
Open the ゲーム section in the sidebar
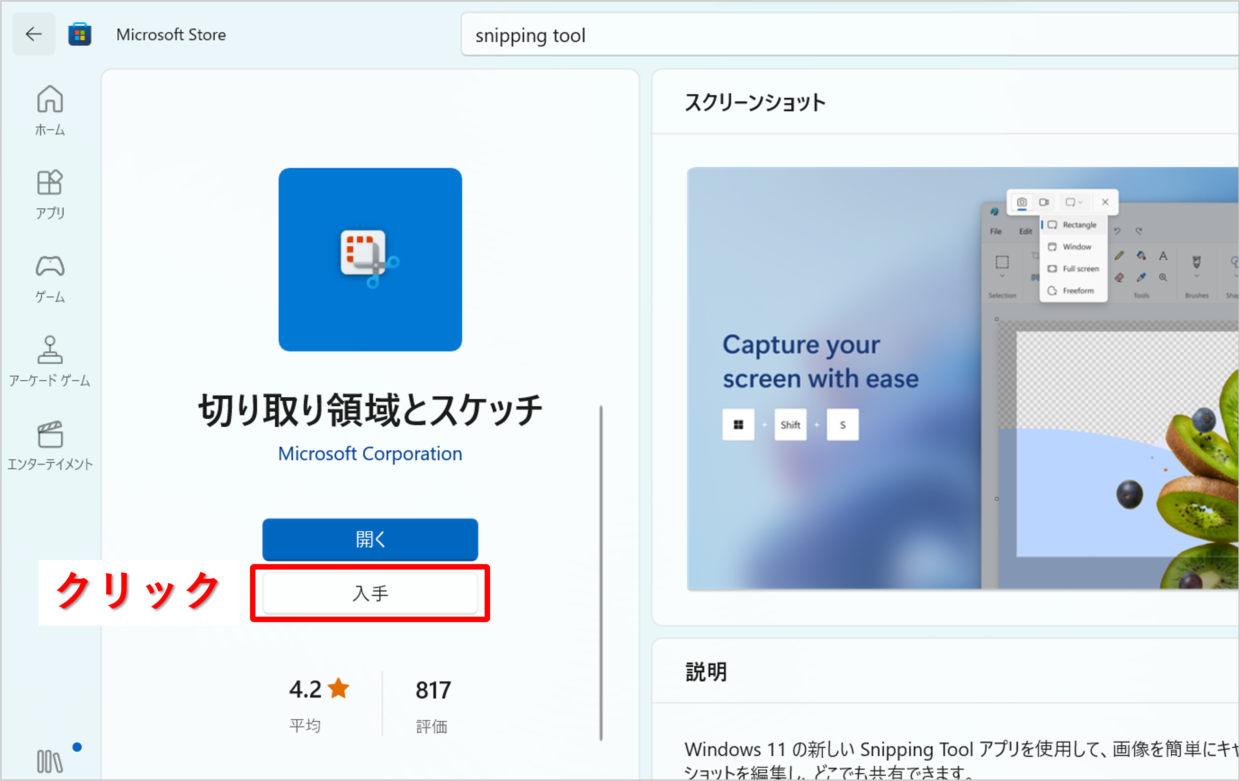(x=50, y=279)
